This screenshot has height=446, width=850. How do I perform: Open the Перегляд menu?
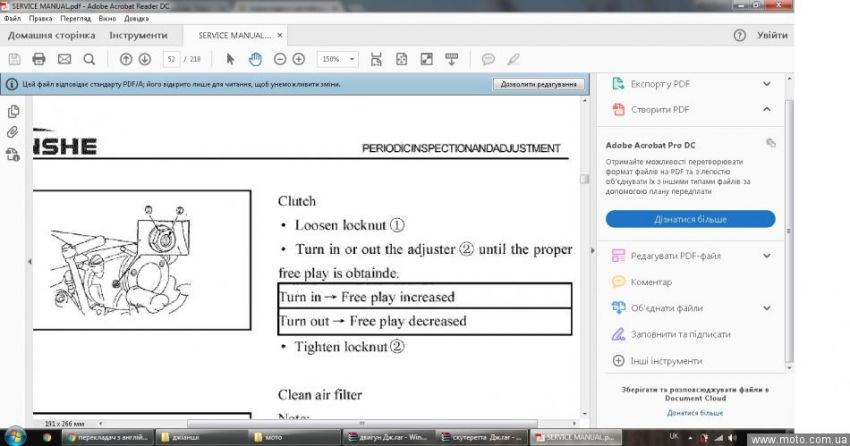click(75, 18)
